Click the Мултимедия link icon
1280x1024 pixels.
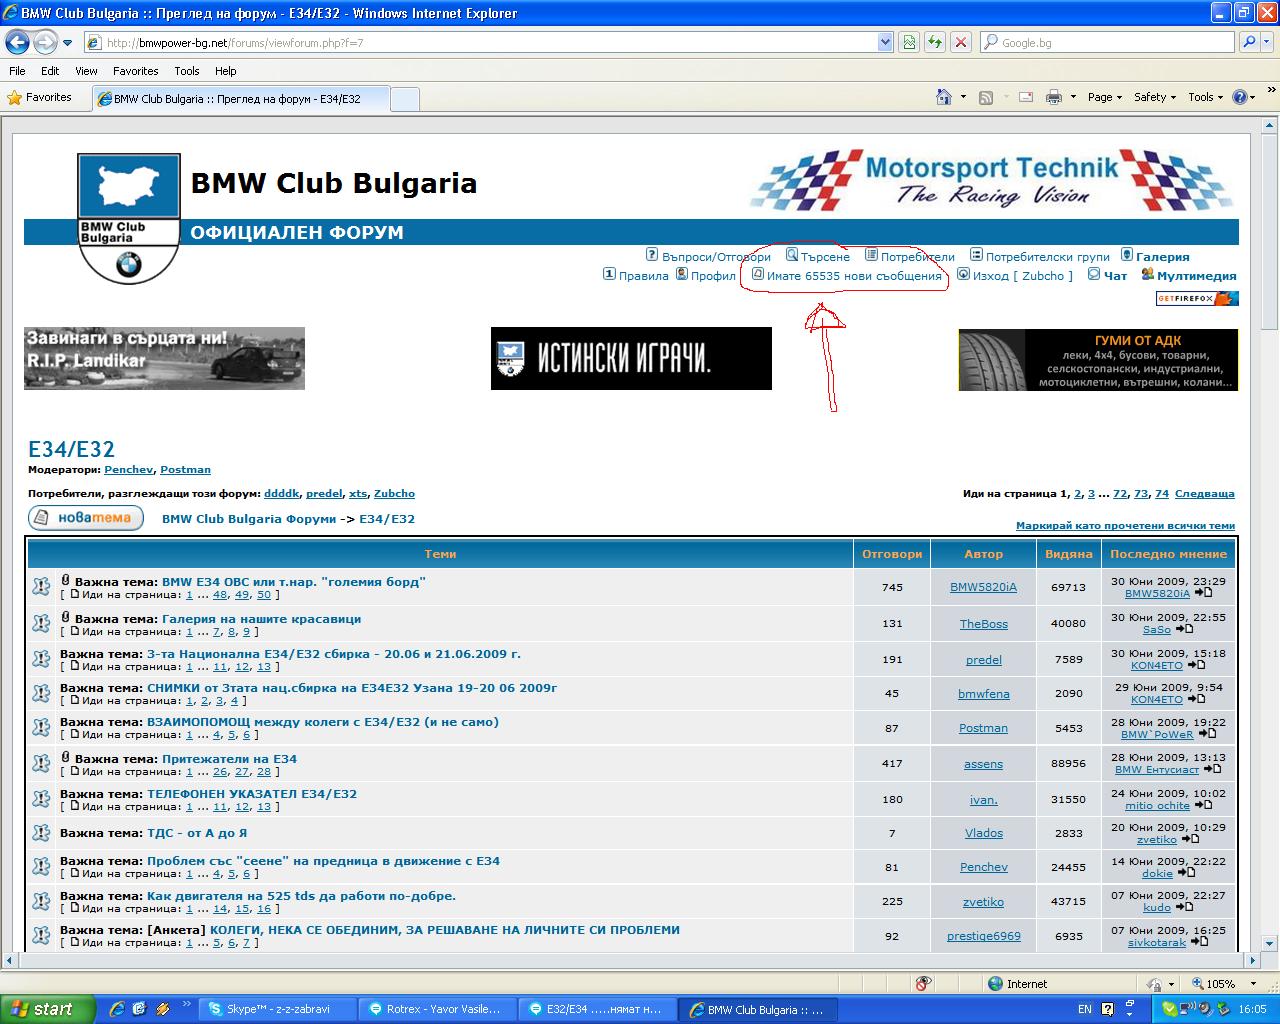point(1147,274)
